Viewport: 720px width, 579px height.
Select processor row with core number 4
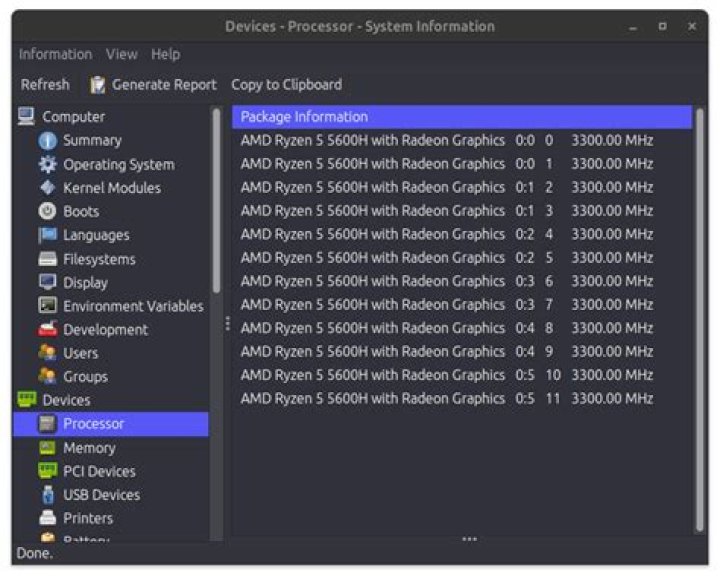[x=461, y=234]
